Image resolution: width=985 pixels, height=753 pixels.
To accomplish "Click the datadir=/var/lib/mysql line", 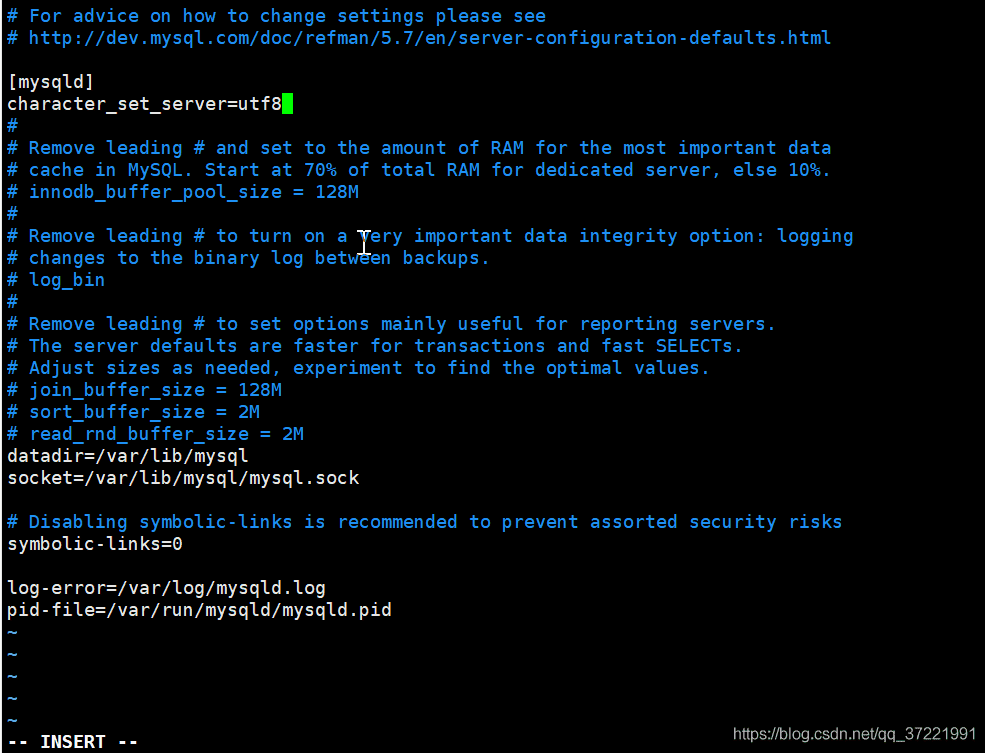I will (128, 456).
